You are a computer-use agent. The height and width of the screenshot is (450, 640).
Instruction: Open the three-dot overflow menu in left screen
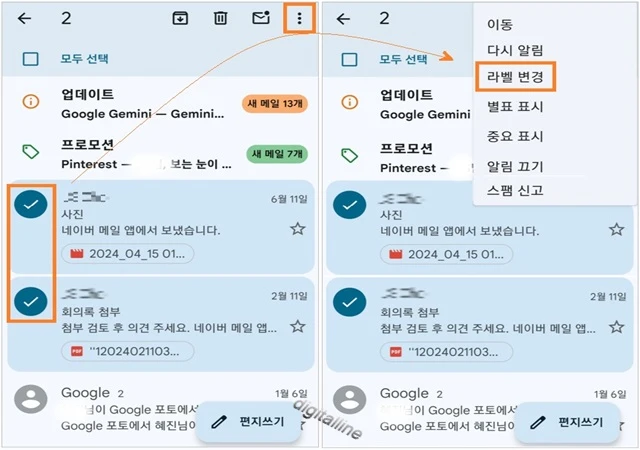pyautogui.click(x=300, y=18)
